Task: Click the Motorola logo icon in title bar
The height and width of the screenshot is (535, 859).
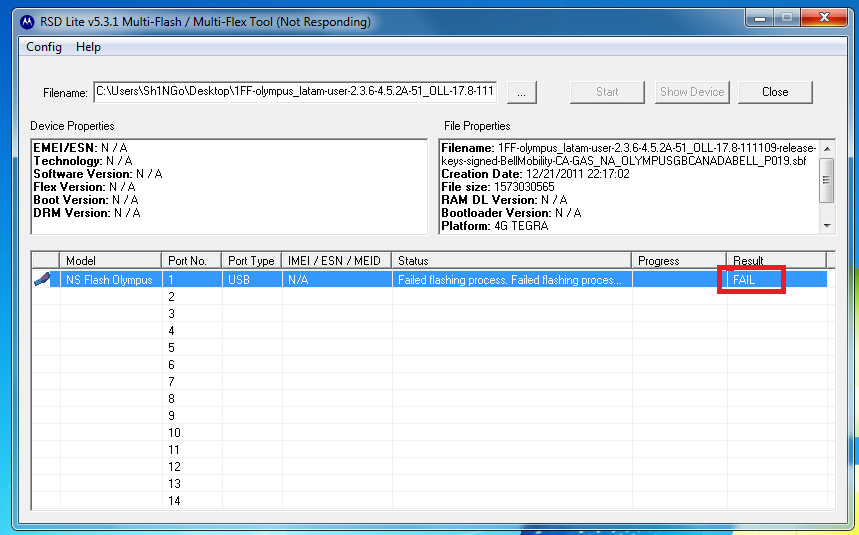Action: click(x=27, y=22)
